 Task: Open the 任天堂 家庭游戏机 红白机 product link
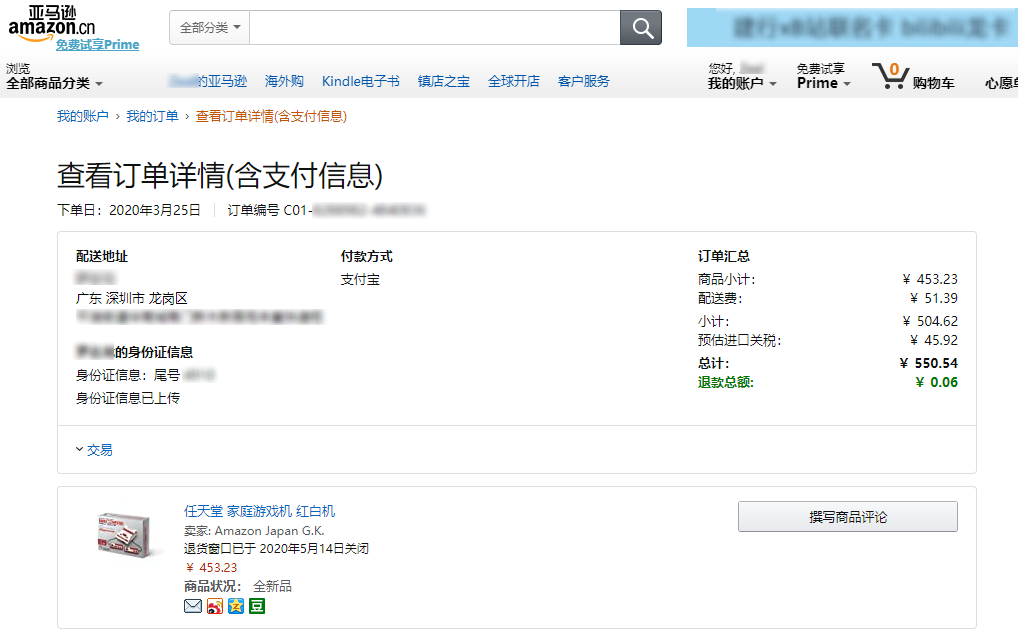(260, 511)
